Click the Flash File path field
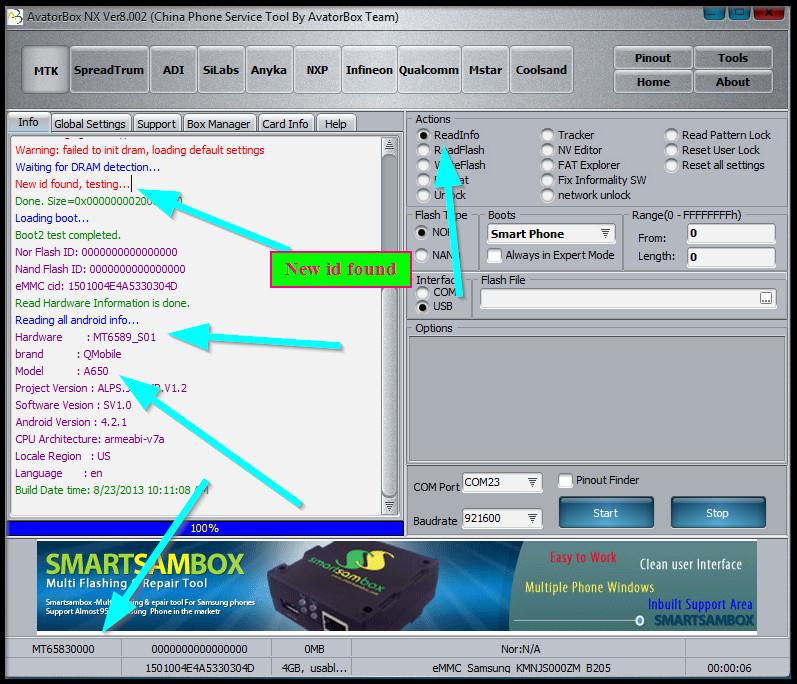Image resolution: width=797 pixels, height=684 pixels. pos(619,298)
